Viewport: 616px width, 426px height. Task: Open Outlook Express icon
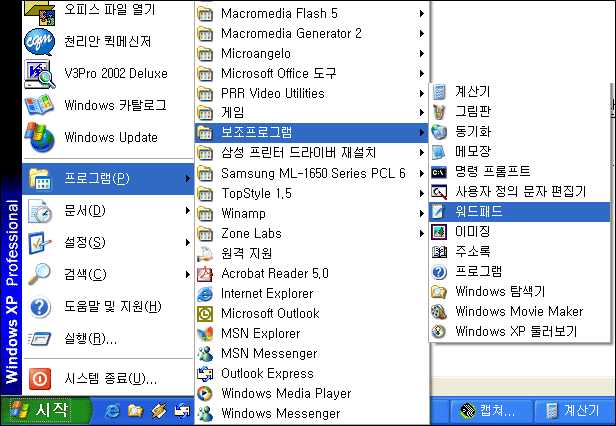coord(205,373)
